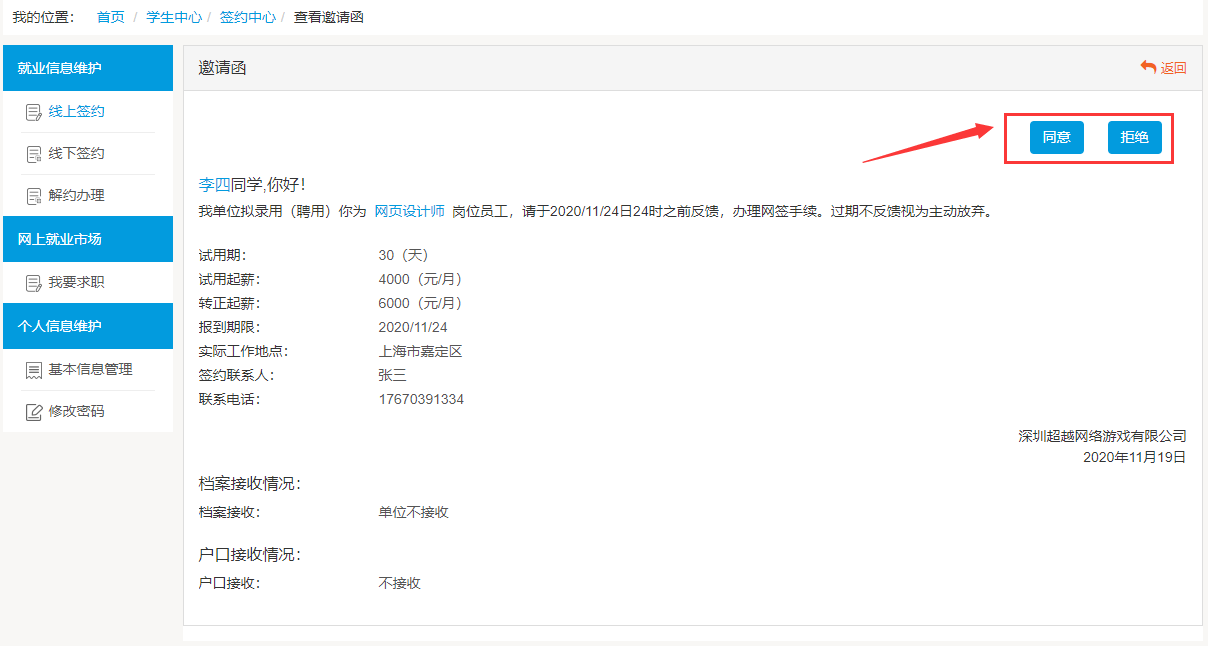The width and height of the screenshot is (1208, 646).
Task: Click the 解约办理 sidebar icon
Action: [x=33, y=196]
